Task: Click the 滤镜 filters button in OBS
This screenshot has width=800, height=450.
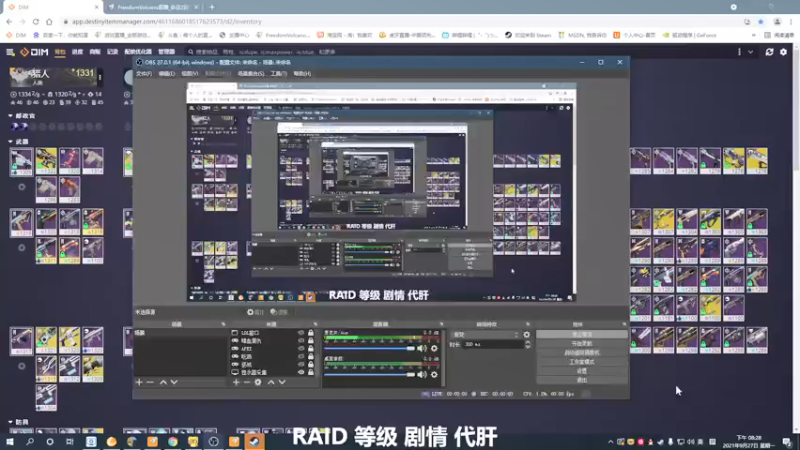Action: [x=279, y=312]
